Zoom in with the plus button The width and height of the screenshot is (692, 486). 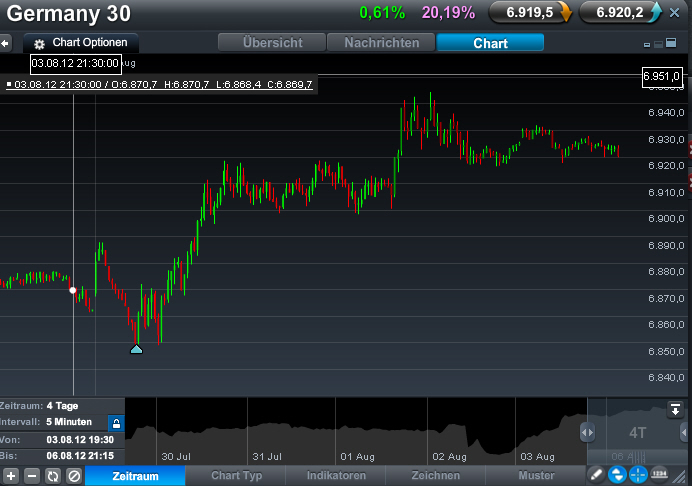[11, 476]
